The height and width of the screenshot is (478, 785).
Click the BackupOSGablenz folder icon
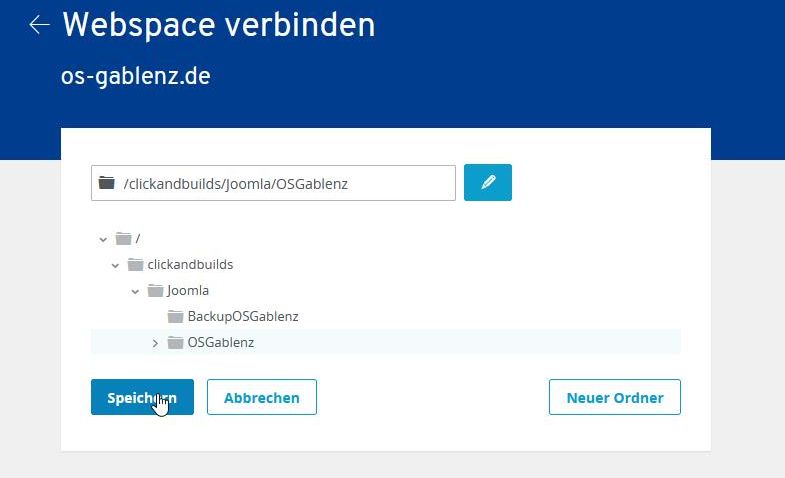(x=176, y=317)
